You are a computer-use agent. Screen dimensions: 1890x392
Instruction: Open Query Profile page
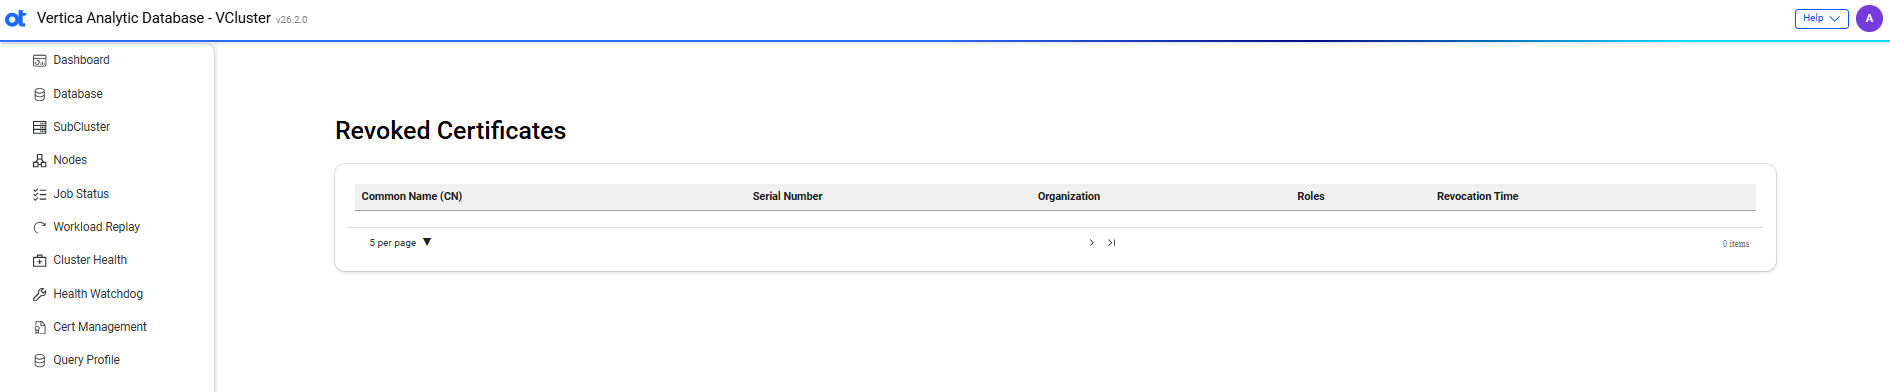pyautogui.click(x=87, y=360)
